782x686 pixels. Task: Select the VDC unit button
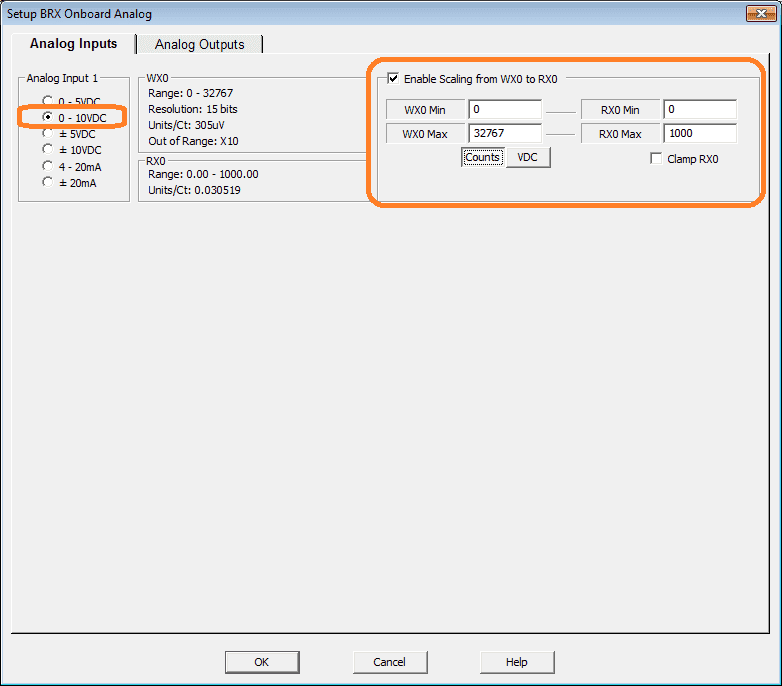[x=528, y=157]
